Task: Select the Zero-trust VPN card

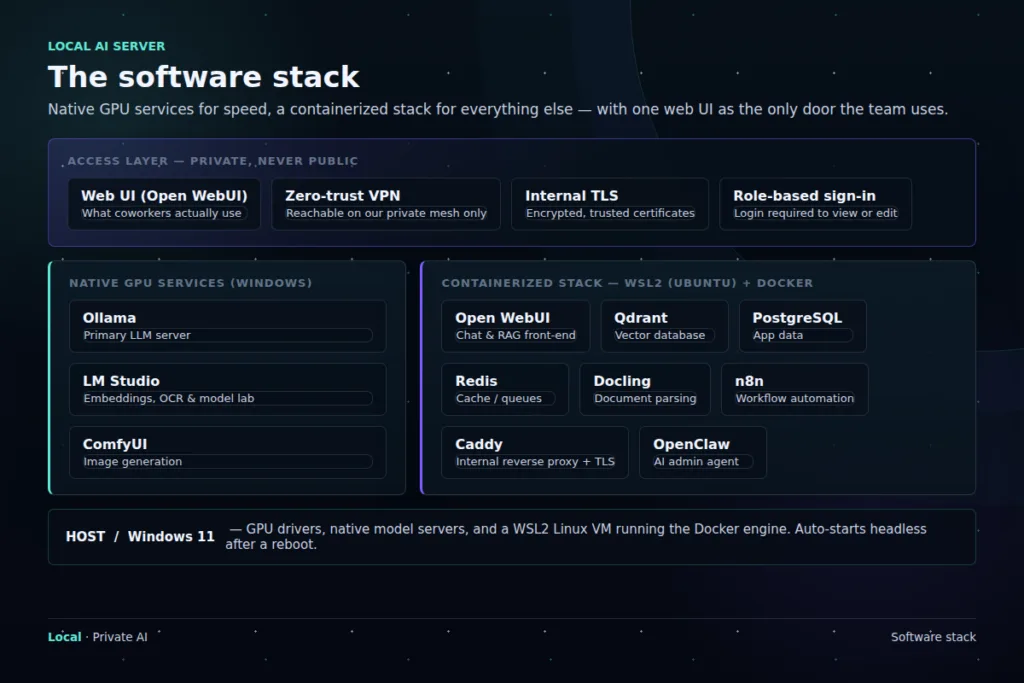Action: tap(386, 204)
